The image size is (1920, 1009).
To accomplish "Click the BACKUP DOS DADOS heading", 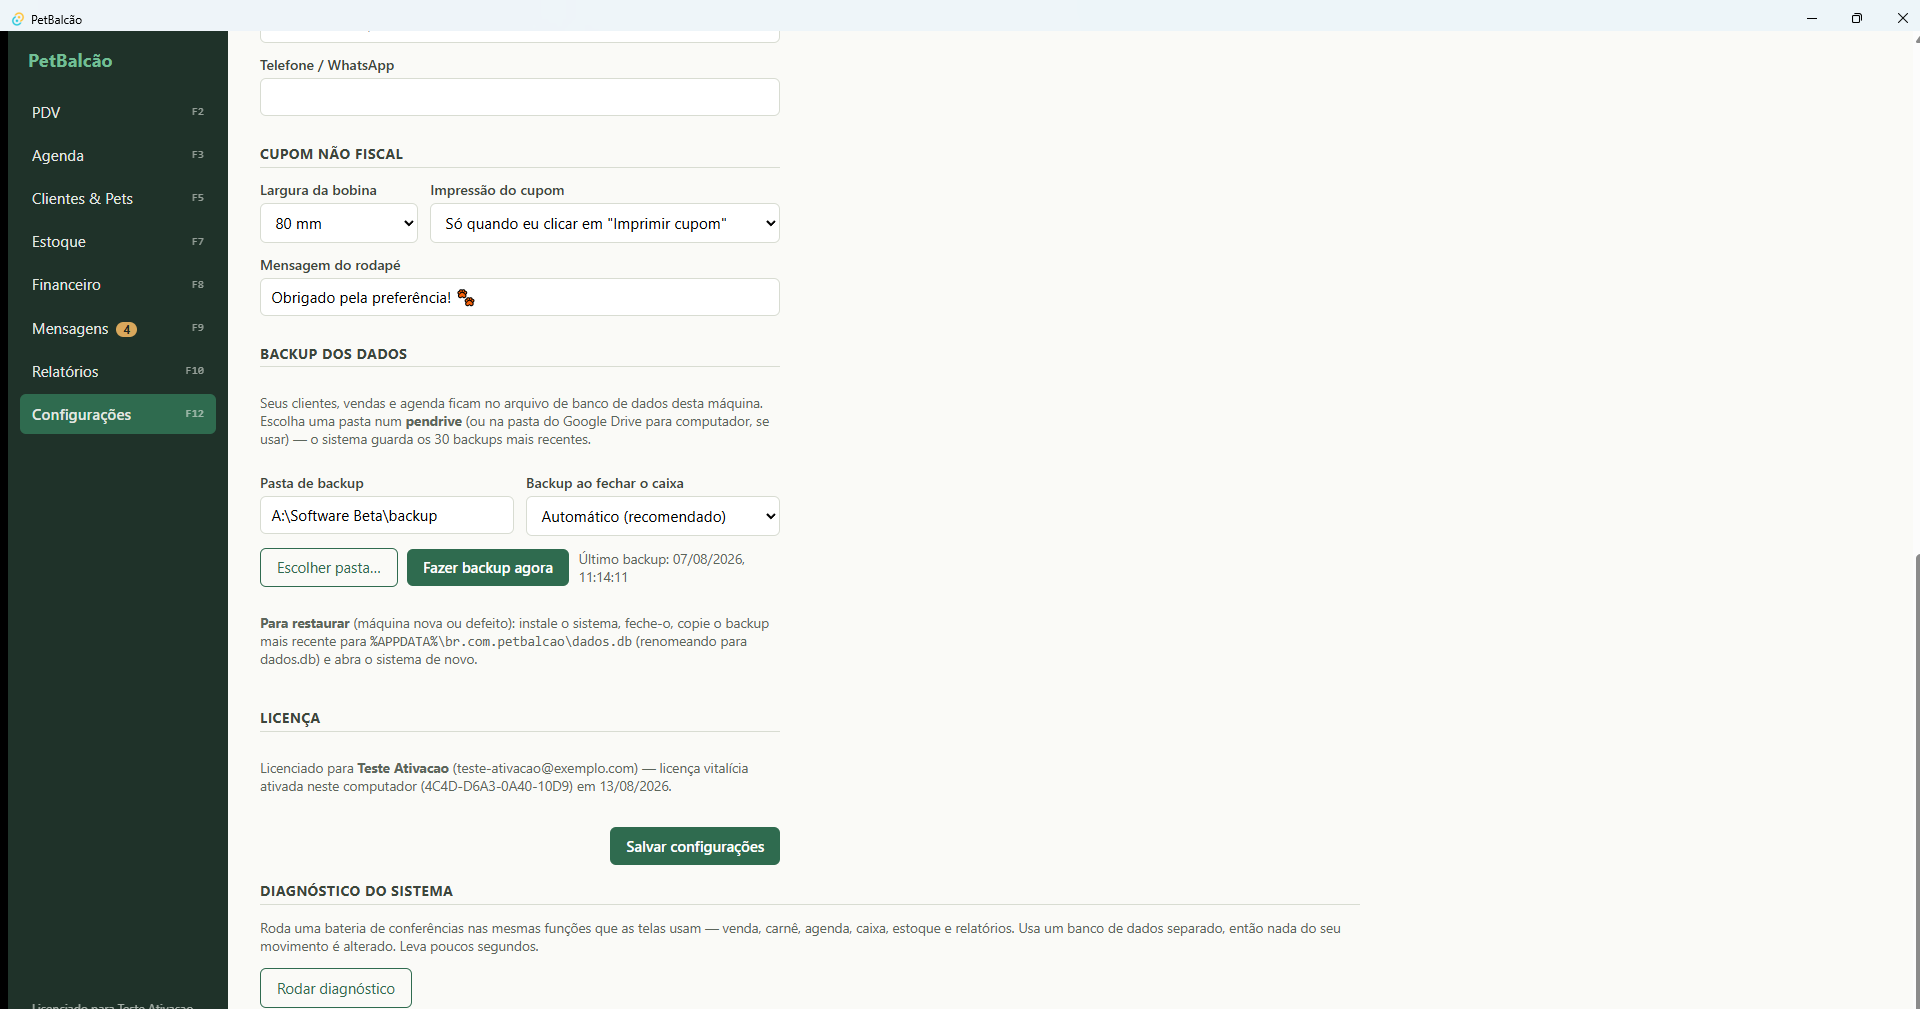I will (334, 354).
